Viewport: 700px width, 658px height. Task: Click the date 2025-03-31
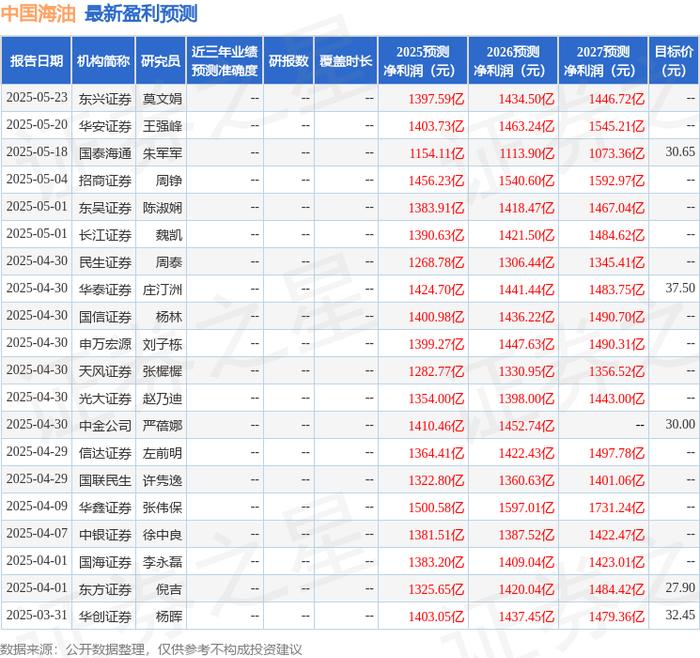pyautogui.click(x=37, y=615)
